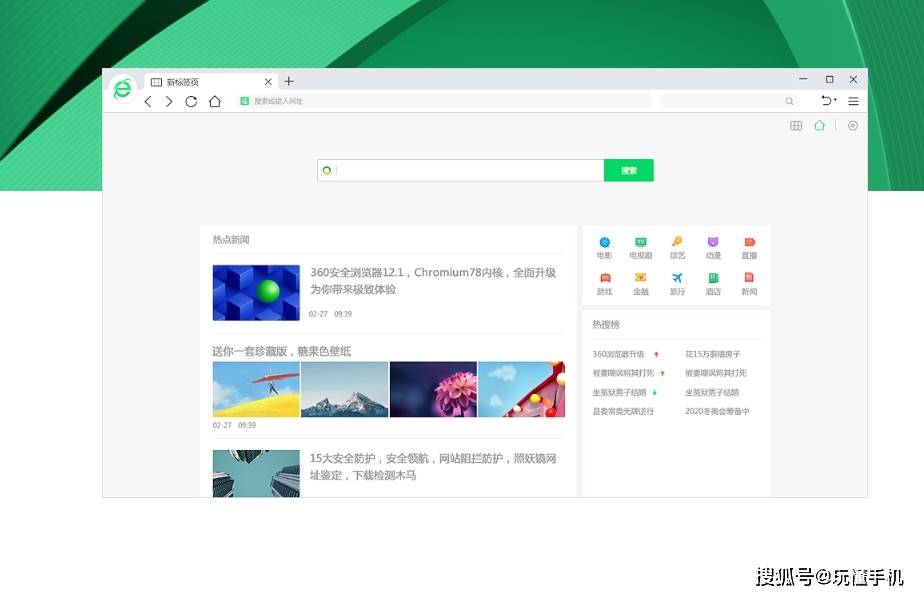Image resolution: width=924 pixels, height=597 pixels.
Task: Select the 新标签页 tab
Action: [210, 82]
